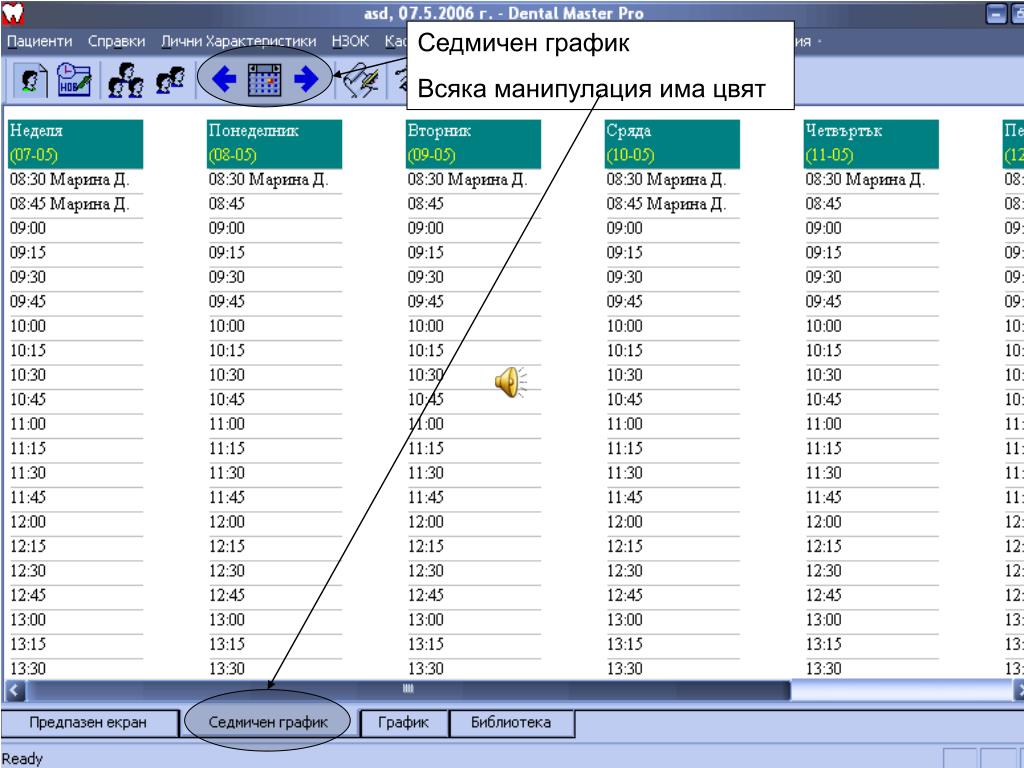Go to previous week with left arrow
The width and height of the screenshot is (1024, 768).
click(x=224, y=80)
